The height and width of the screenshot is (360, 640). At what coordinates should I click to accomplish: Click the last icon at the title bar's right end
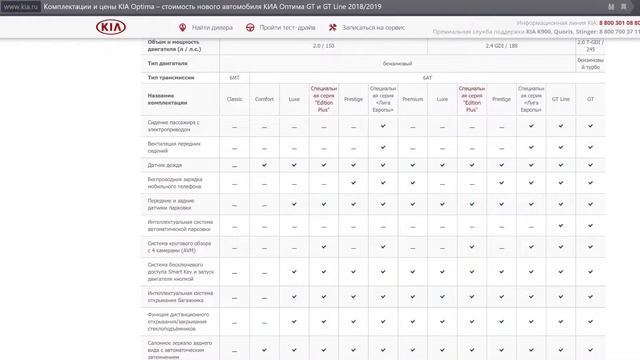coord(624,7)
